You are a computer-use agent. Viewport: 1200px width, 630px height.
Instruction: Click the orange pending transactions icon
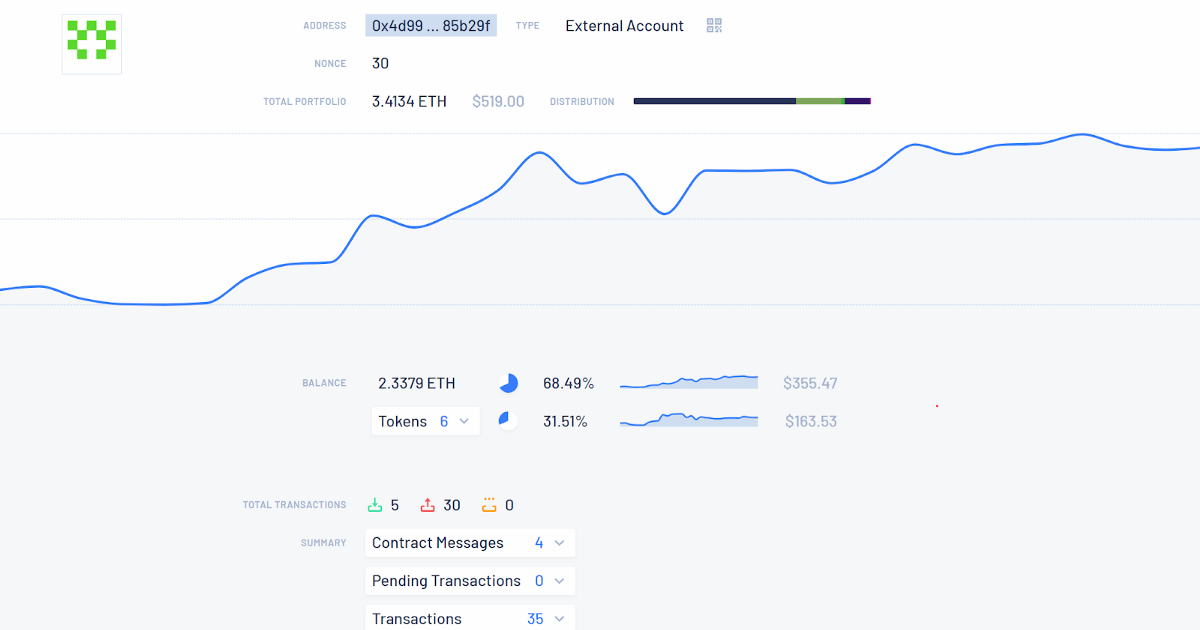point(489,505)
